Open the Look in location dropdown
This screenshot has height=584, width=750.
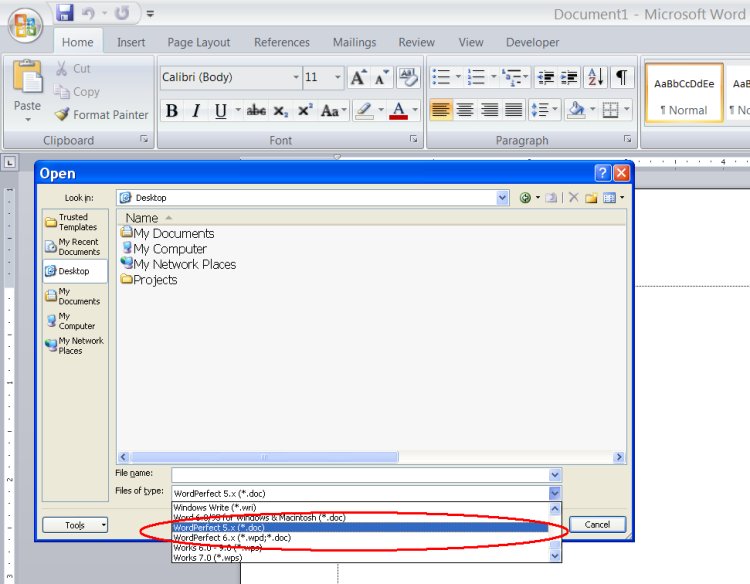[x=502, y=198]
